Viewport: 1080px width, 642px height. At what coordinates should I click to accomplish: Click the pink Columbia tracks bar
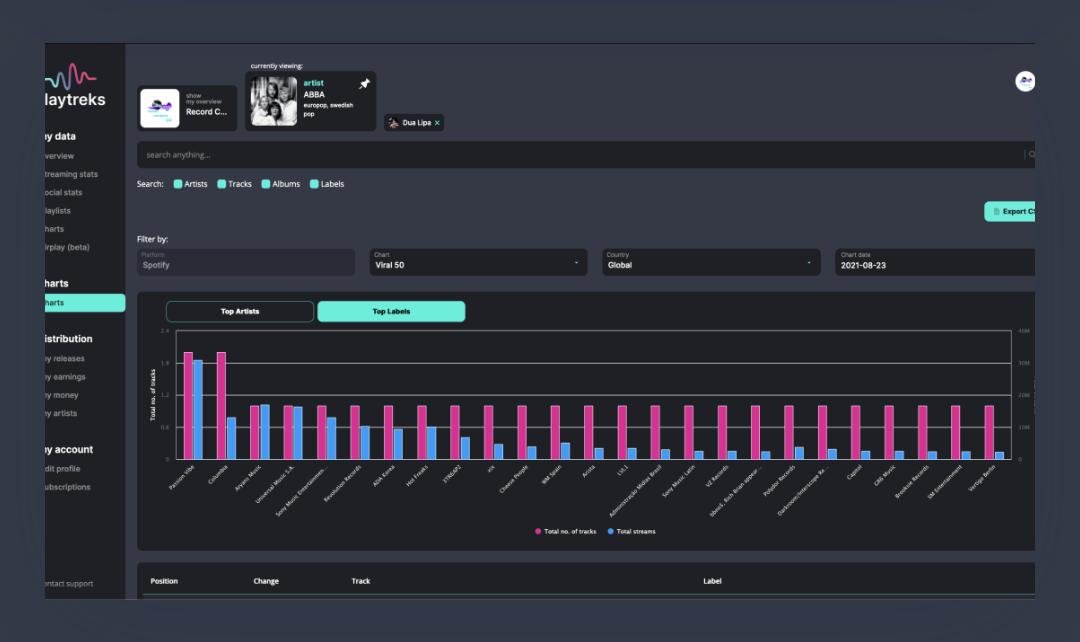222,406
